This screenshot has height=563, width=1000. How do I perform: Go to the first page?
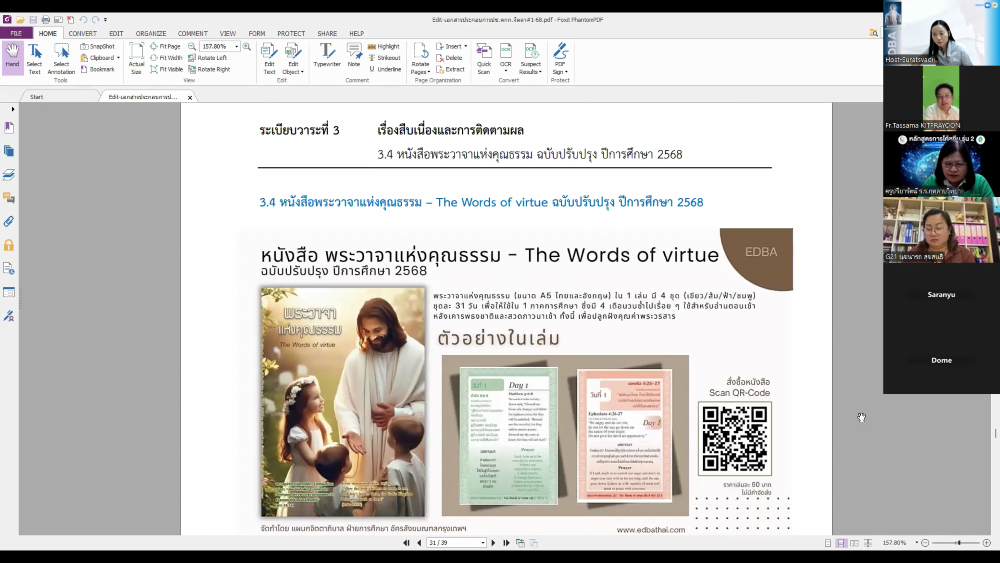coord(406,543)
